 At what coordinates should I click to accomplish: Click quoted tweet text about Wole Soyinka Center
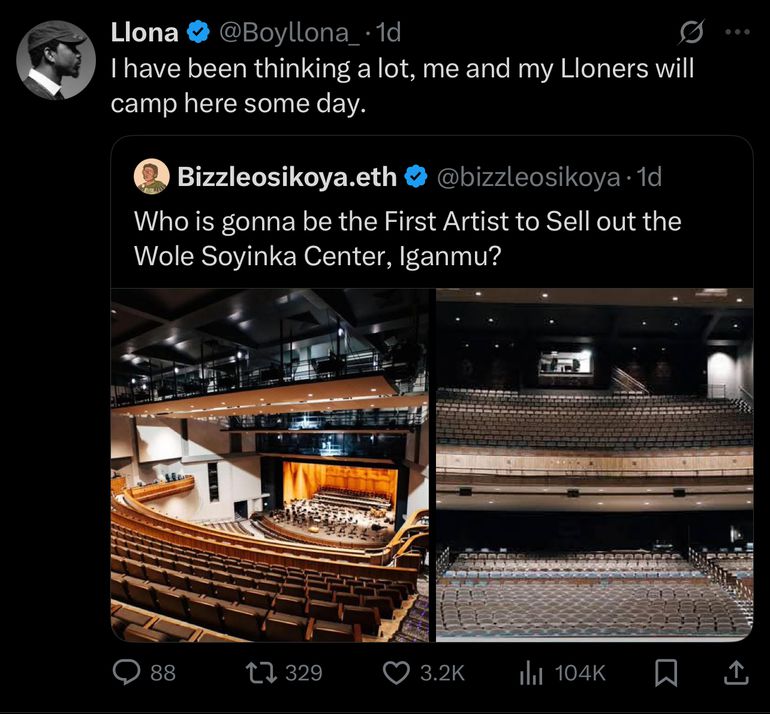point(407,237)
